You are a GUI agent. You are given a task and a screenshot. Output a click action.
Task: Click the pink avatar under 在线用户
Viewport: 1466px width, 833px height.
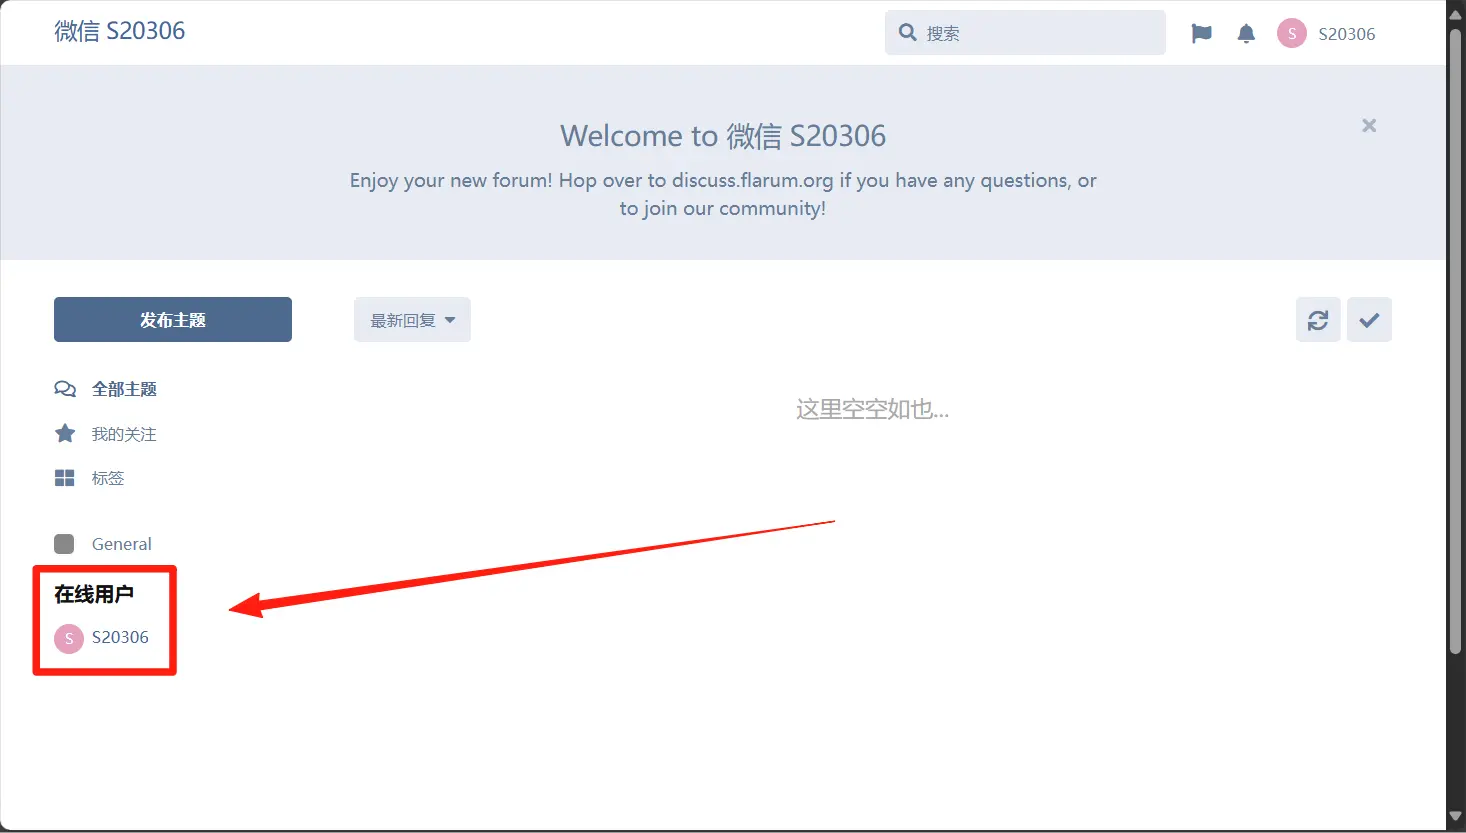[x=69, y=638]
